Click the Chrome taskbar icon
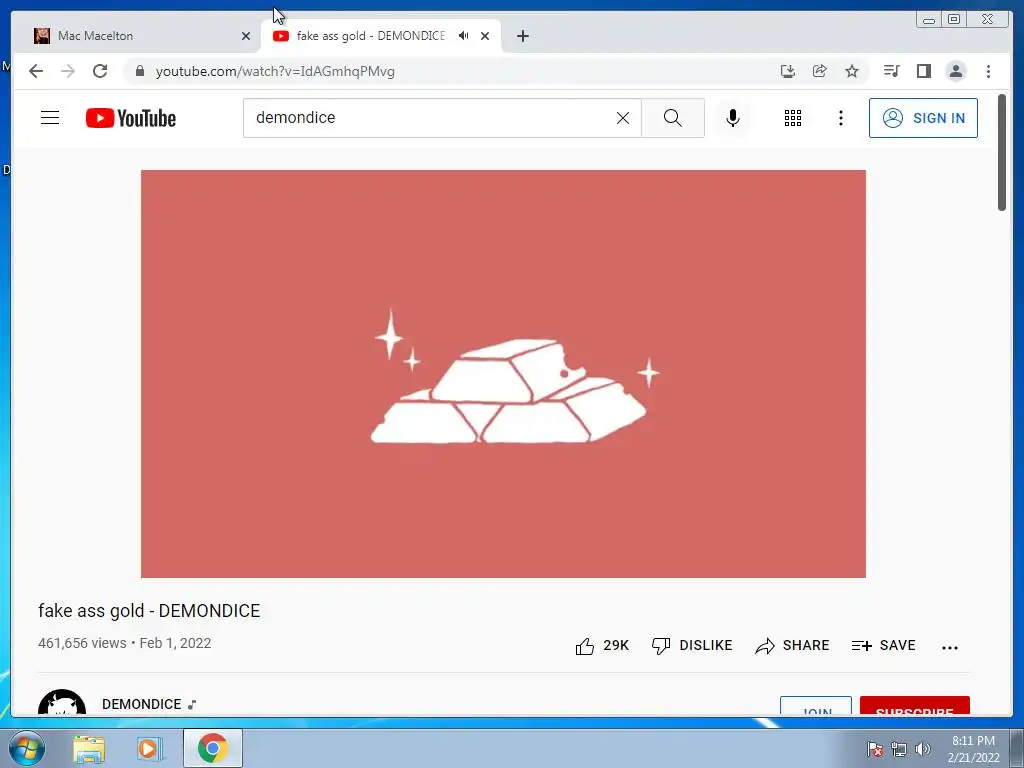Viewport: 1024px width, 768px height. point(213,748)
